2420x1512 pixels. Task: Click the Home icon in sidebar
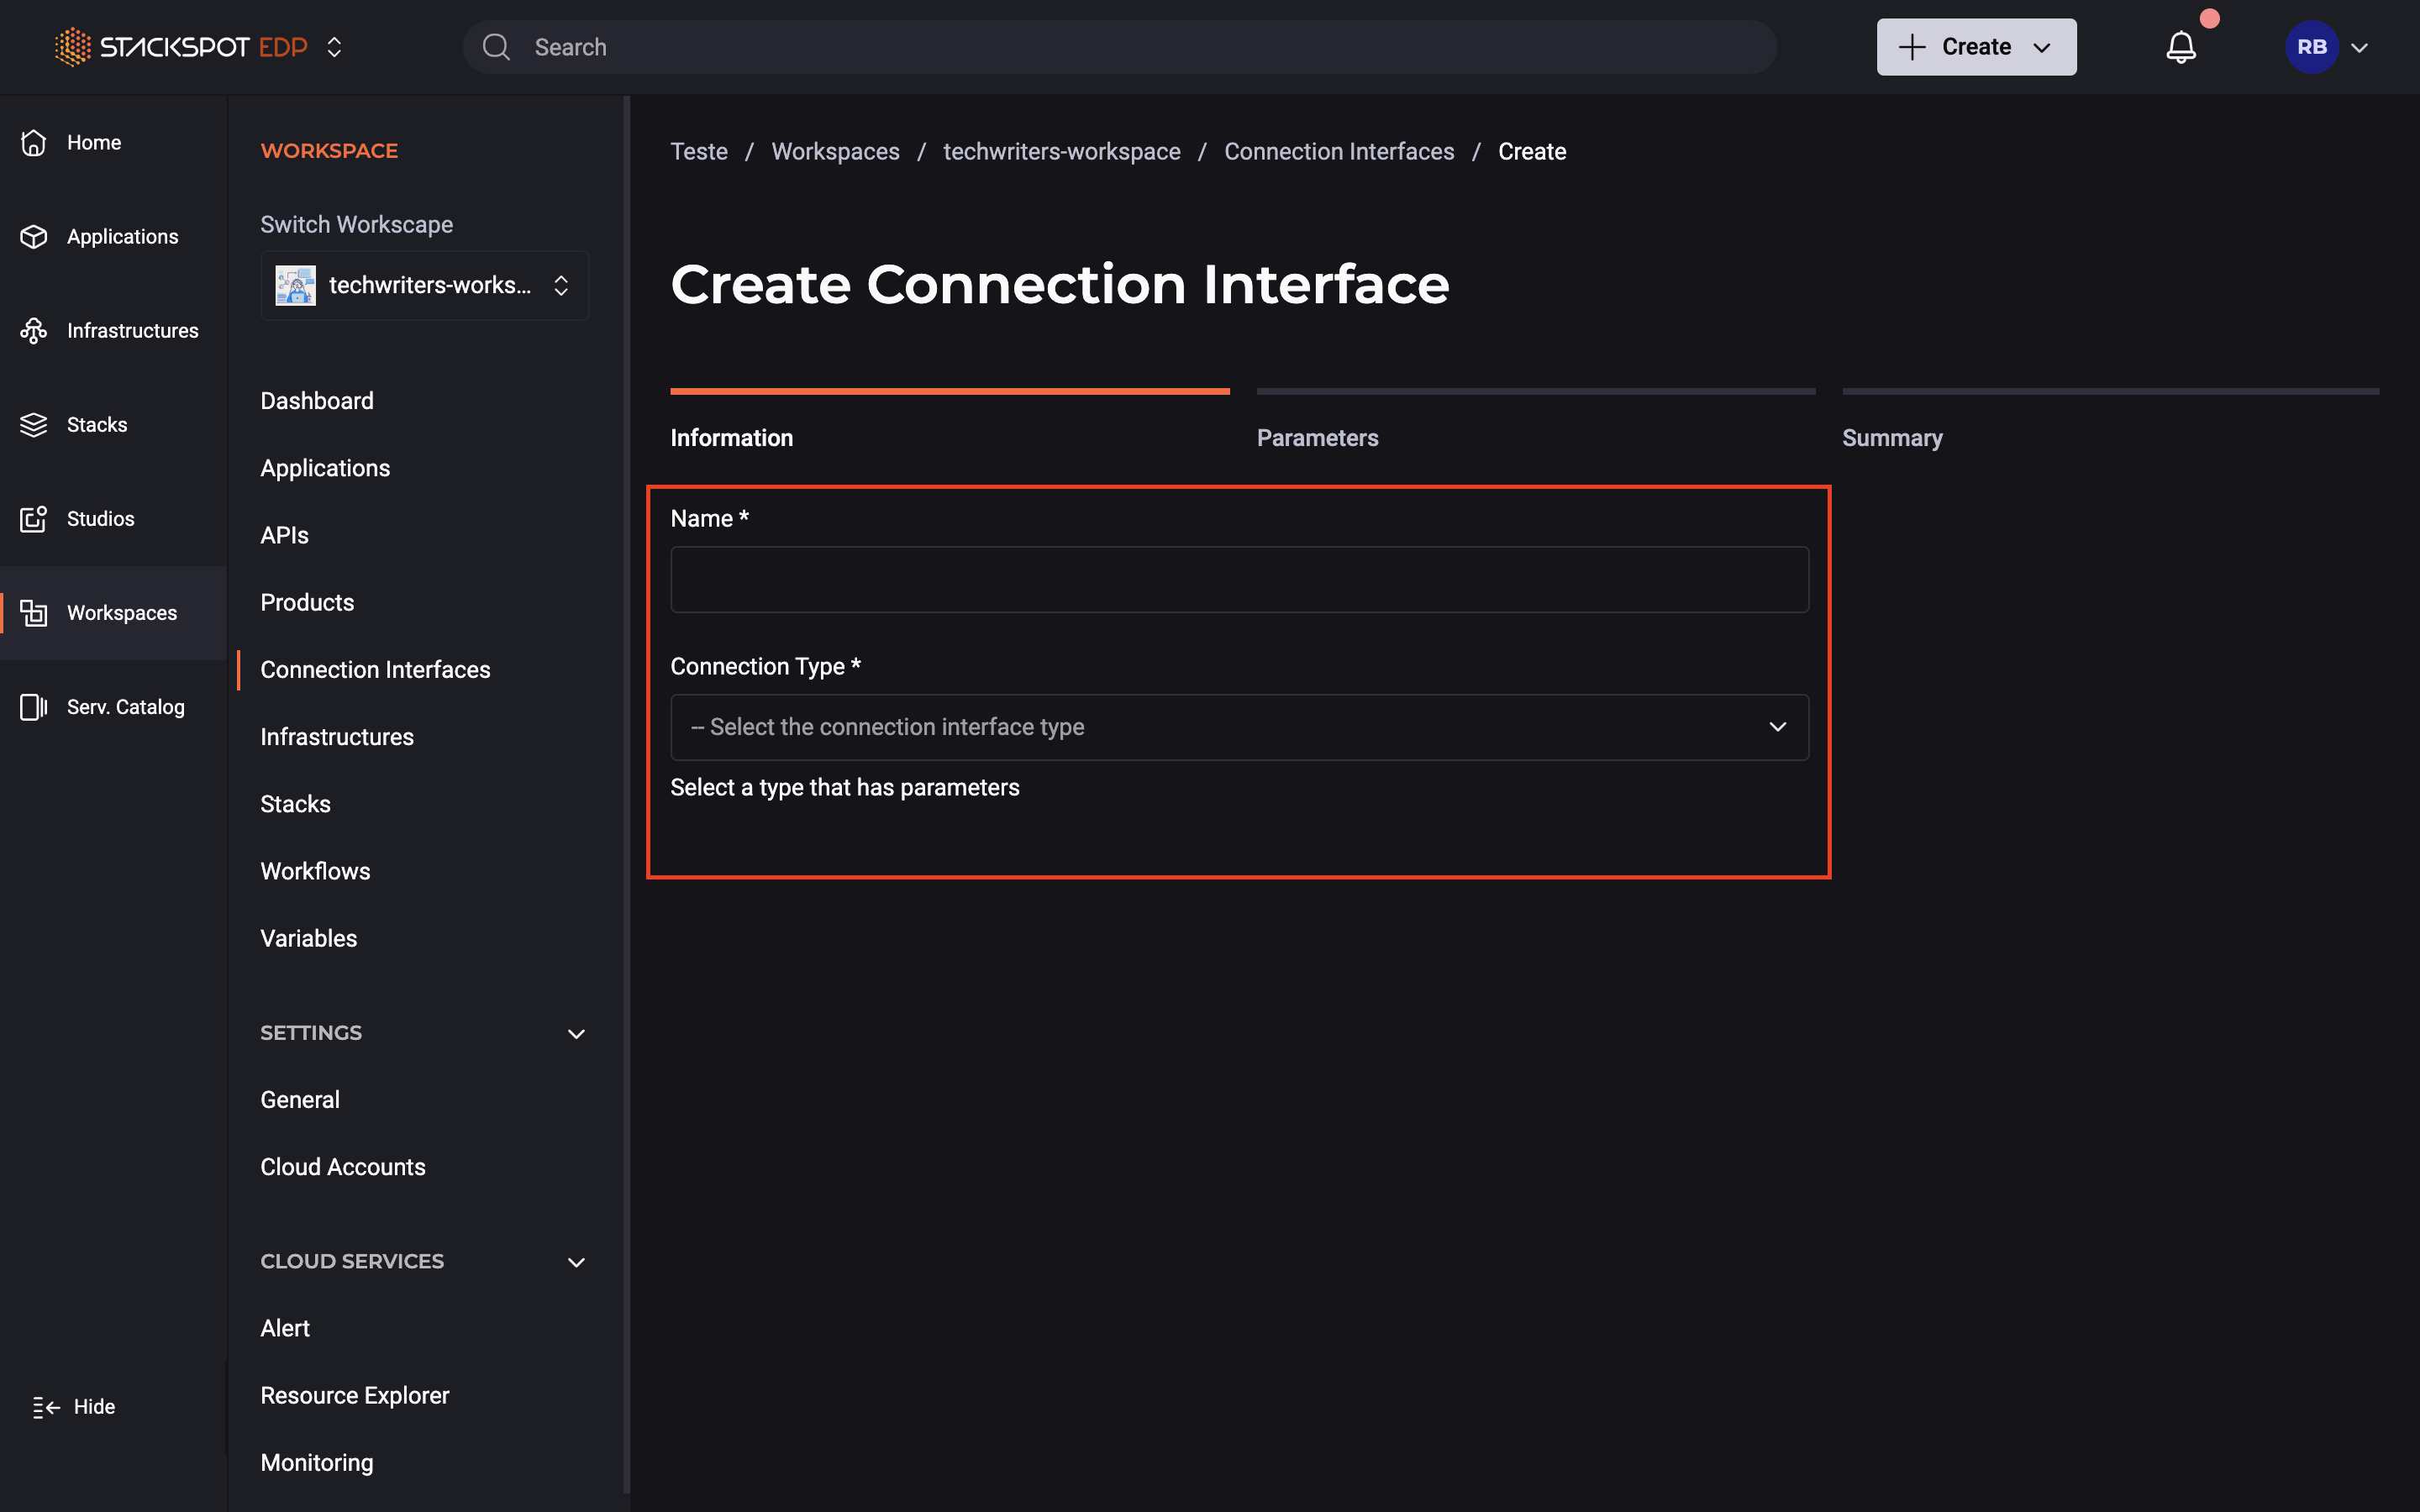click(34, 143)
